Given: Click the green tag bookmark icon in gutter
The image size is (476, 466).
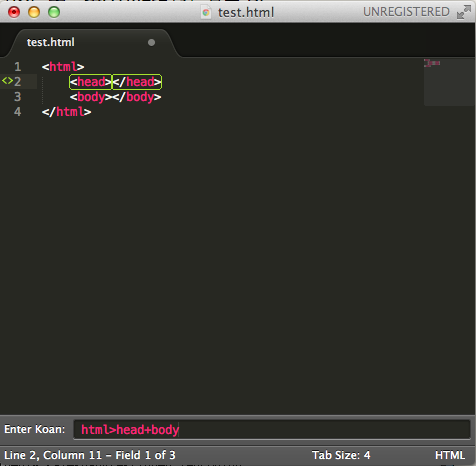Looking at the screenshot, I should [7, 81].
